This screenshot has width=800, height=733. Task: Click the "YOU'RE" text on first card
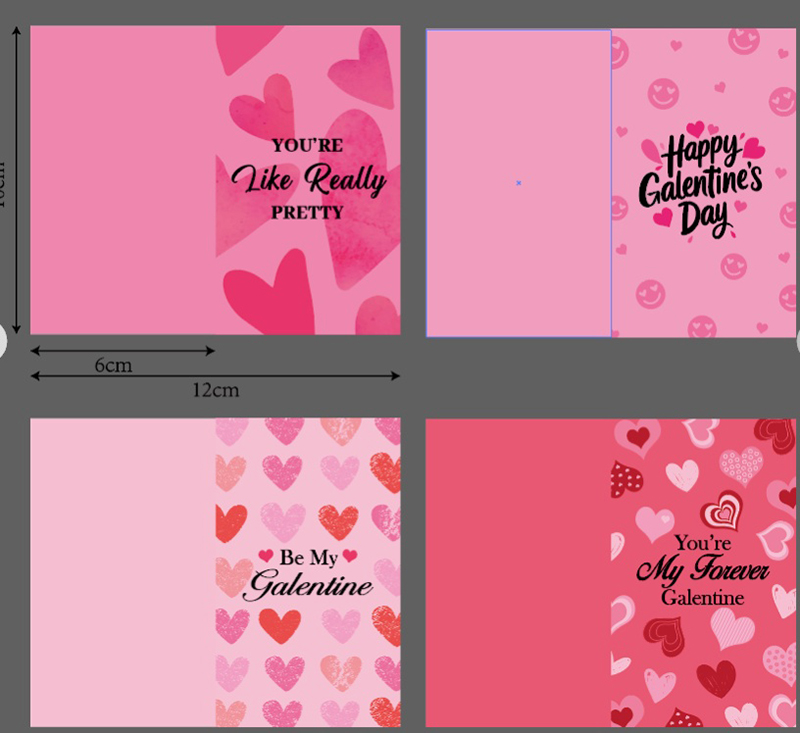tap(307, 146)
